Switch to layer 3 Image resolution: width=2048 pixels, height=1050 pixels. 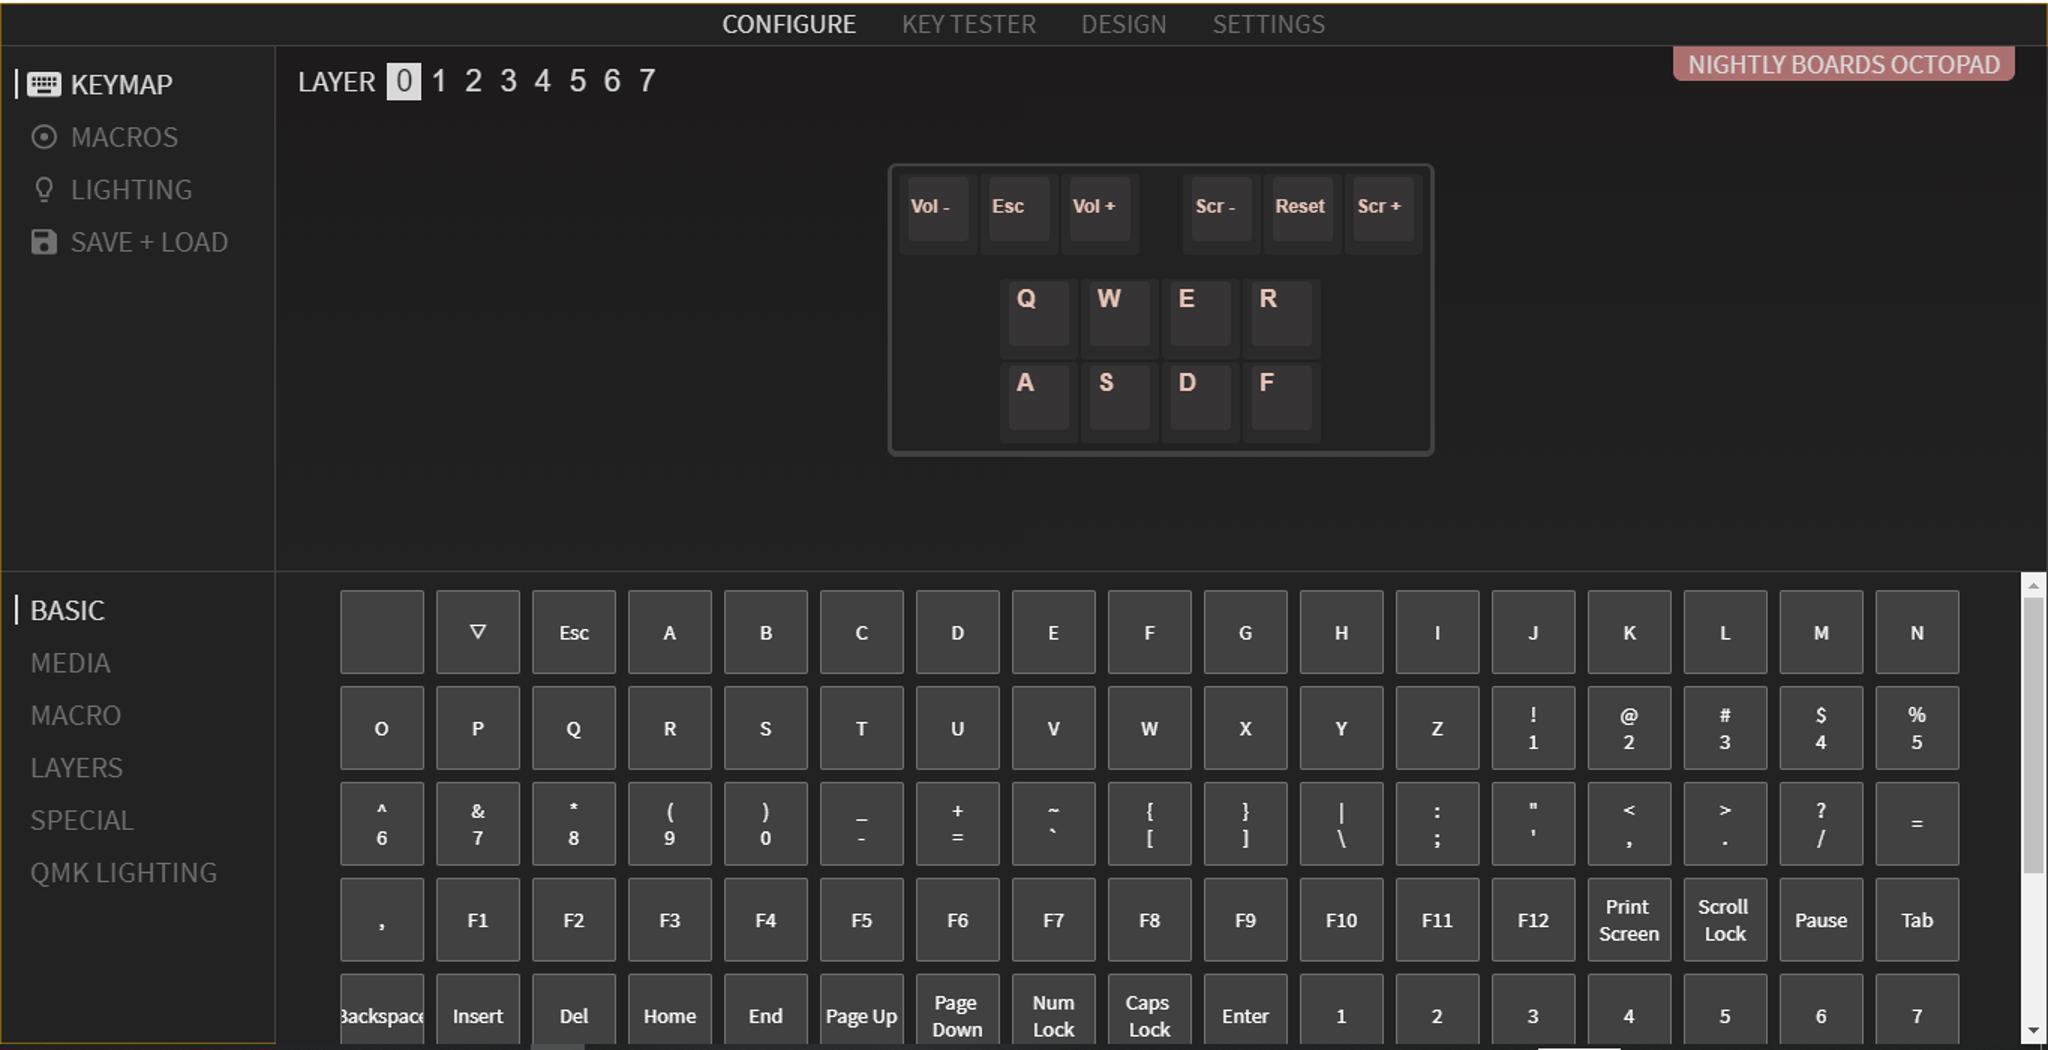click(x=508, y=81)
